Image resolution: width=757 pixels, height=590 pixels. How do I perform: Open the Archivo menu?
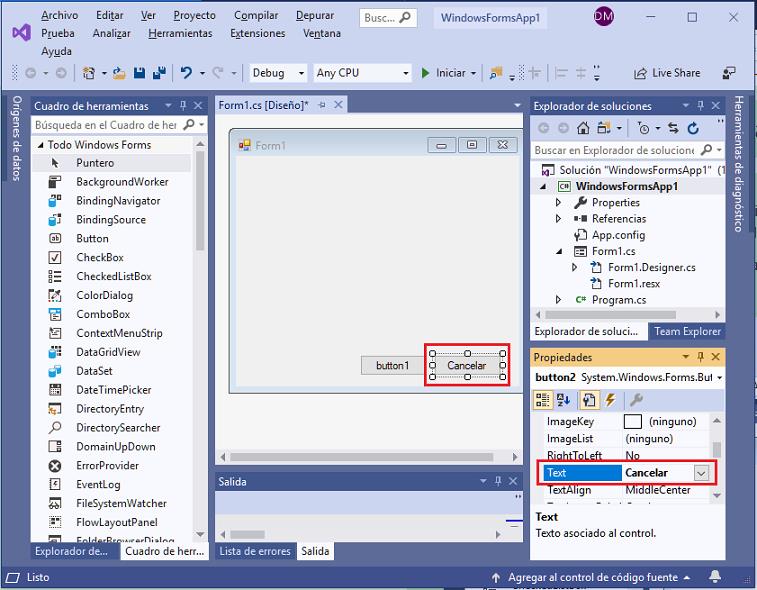[59, 15]
